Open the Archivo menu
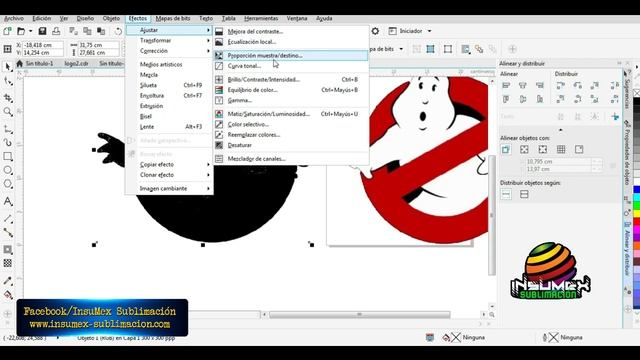The height and width of the screenshot is (360, 640). tap(13, 18)
